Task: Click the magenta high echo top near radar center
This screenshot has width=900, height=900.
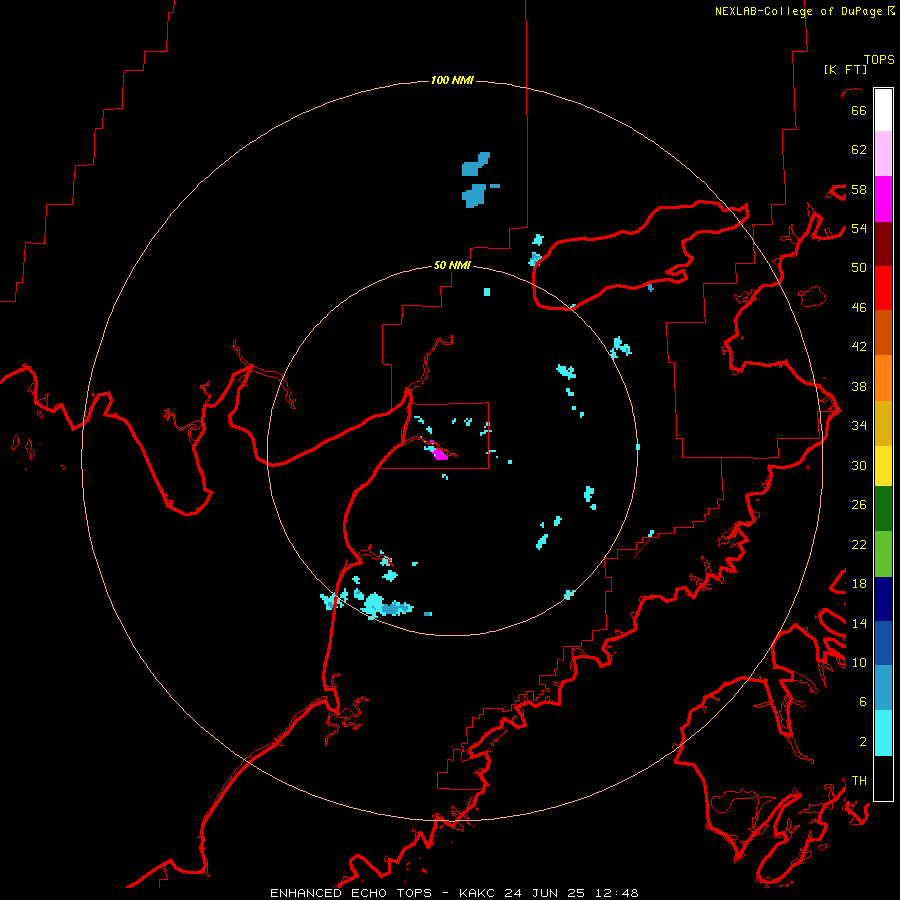Action: (x=439, y=453)
